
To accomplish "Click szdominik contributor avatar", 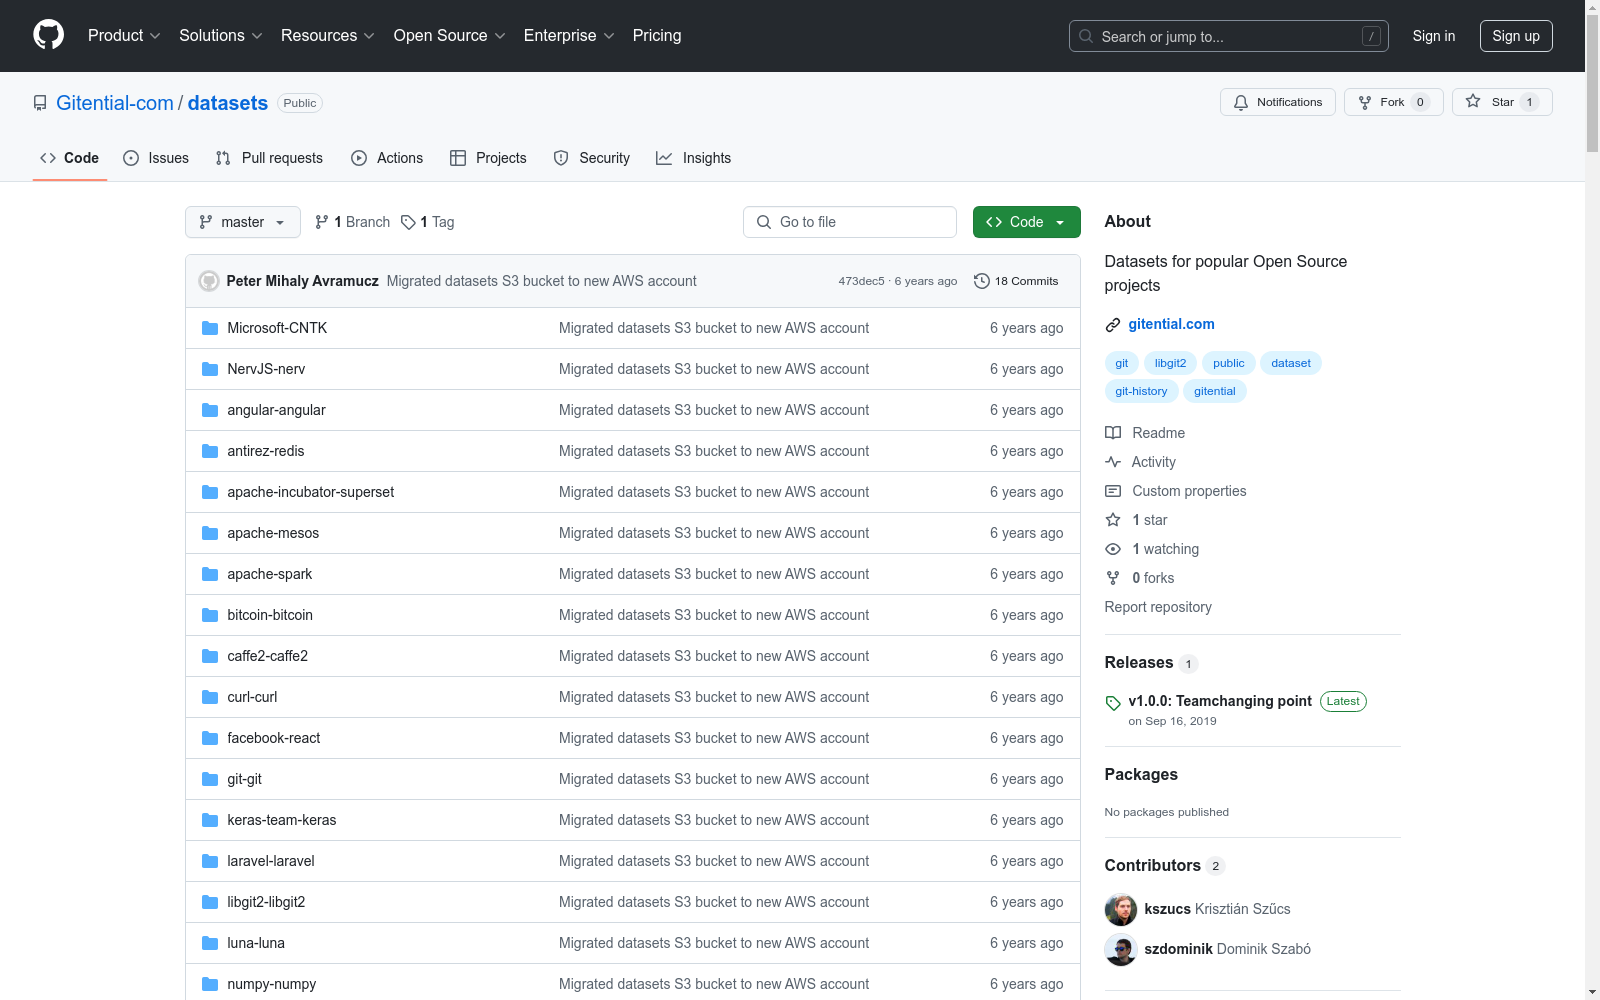I will click(x=1121, y=950).
